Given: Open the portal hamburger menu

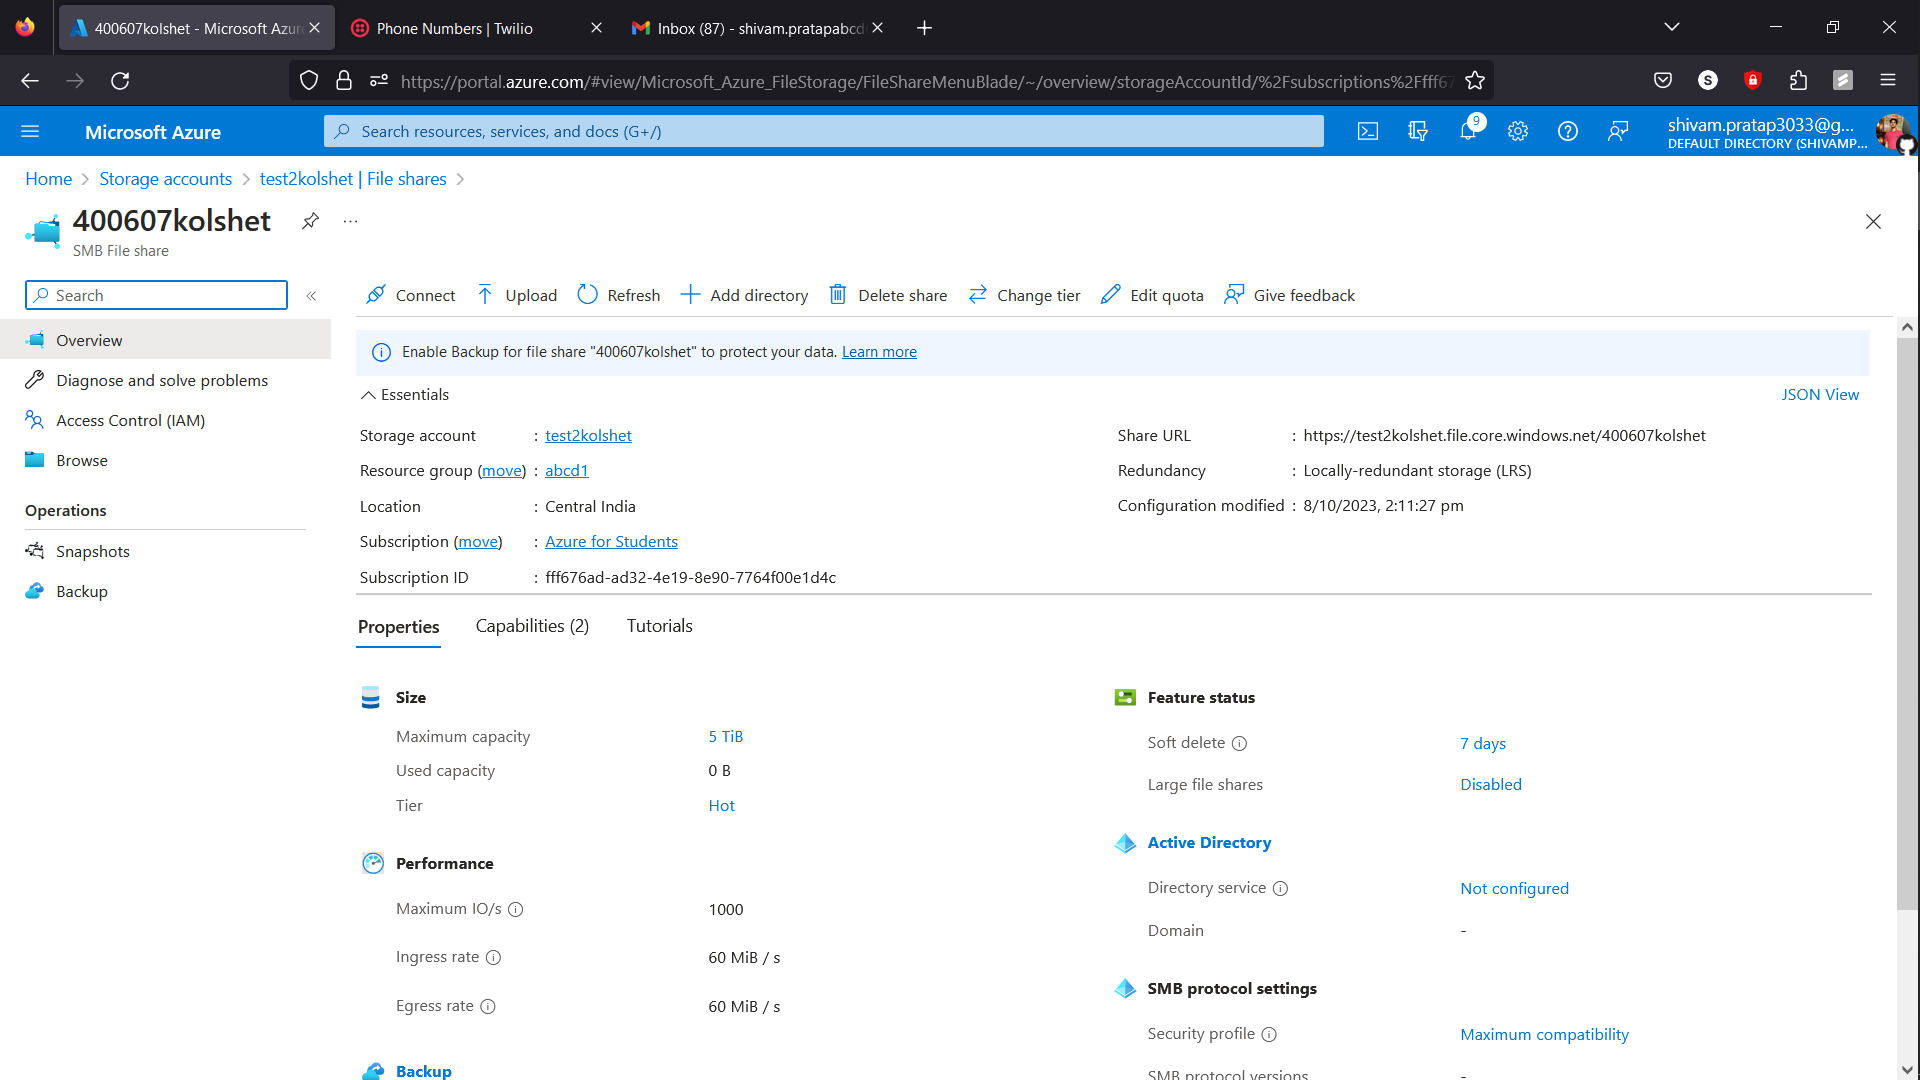Looking at the screenshot, I should tap(31, 131).
